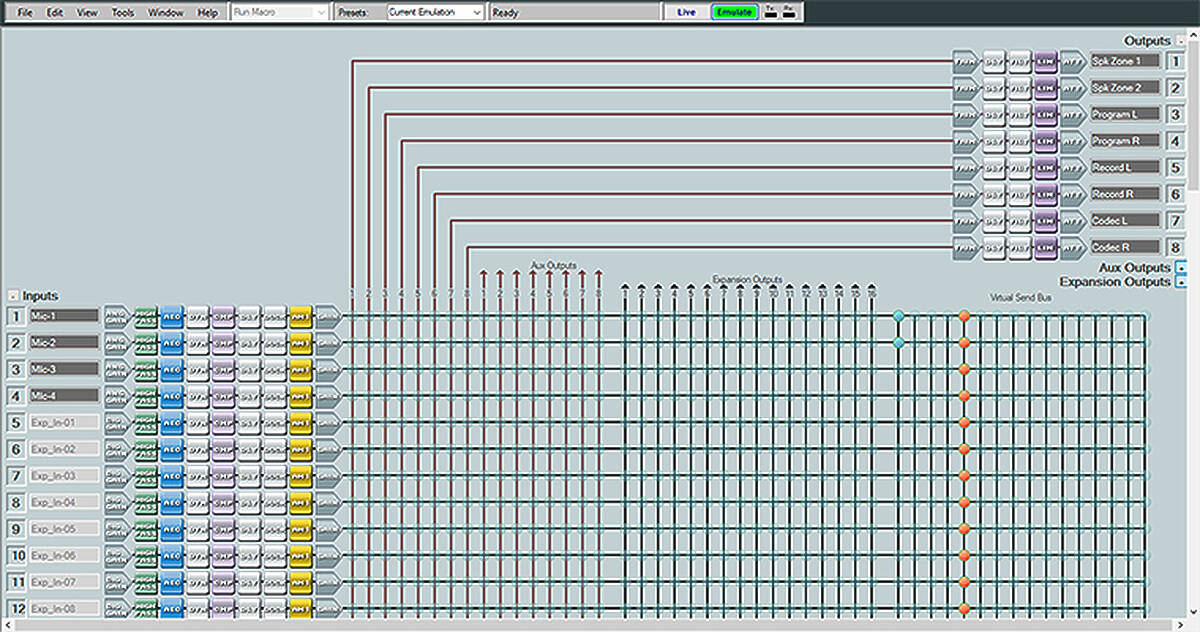Select the Exp_In-03 input label field
Viewport: 1200px width, 632px height.
coord(64,476)
